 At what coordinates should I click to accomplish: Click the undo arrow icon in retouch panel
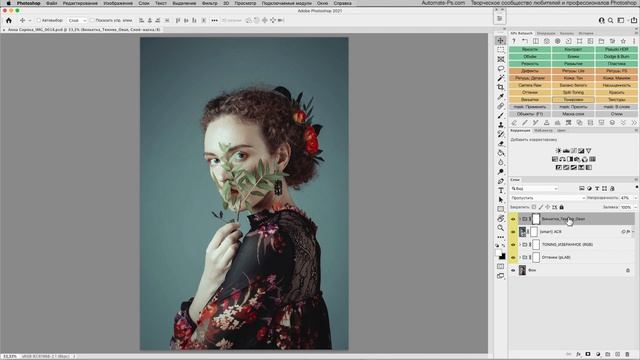click(x=525, y=41)
